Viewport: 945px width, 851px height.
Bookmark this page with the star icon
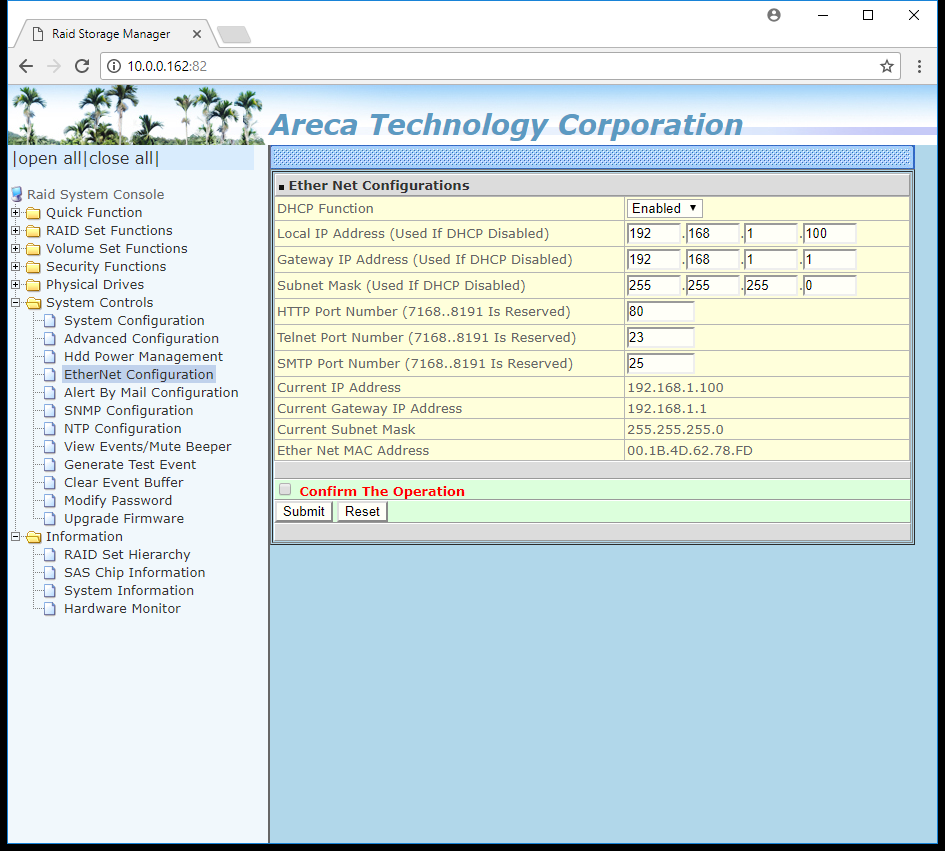(x=887, y=66)
